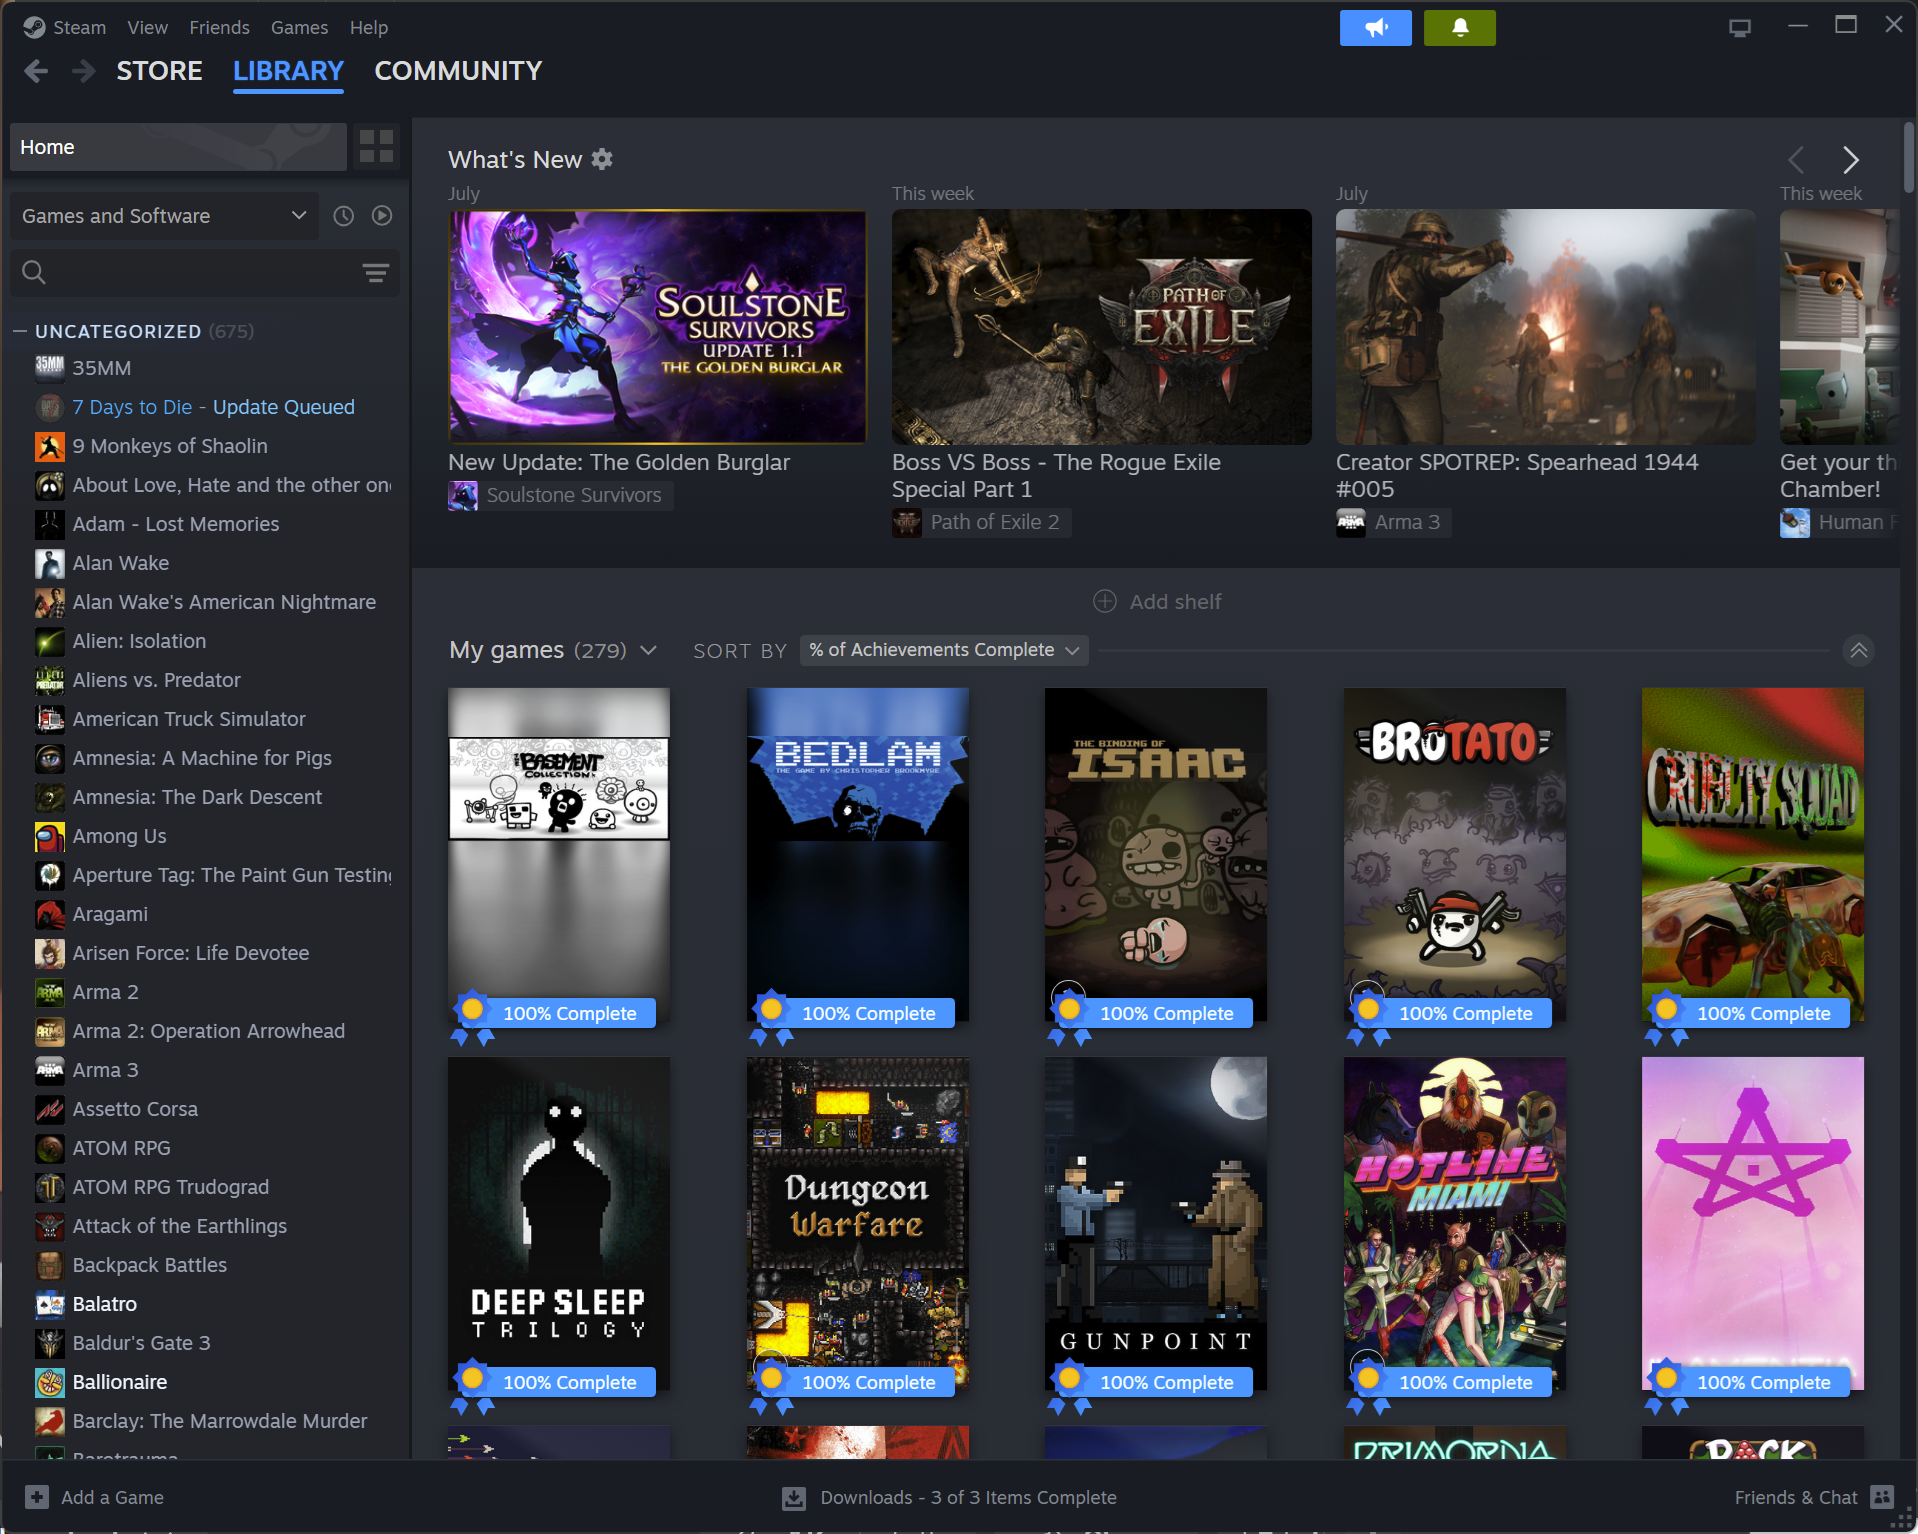Click the Arma 3 tag icon under the news
Screen dimensions: 1918x1534
click(1351, 523)
